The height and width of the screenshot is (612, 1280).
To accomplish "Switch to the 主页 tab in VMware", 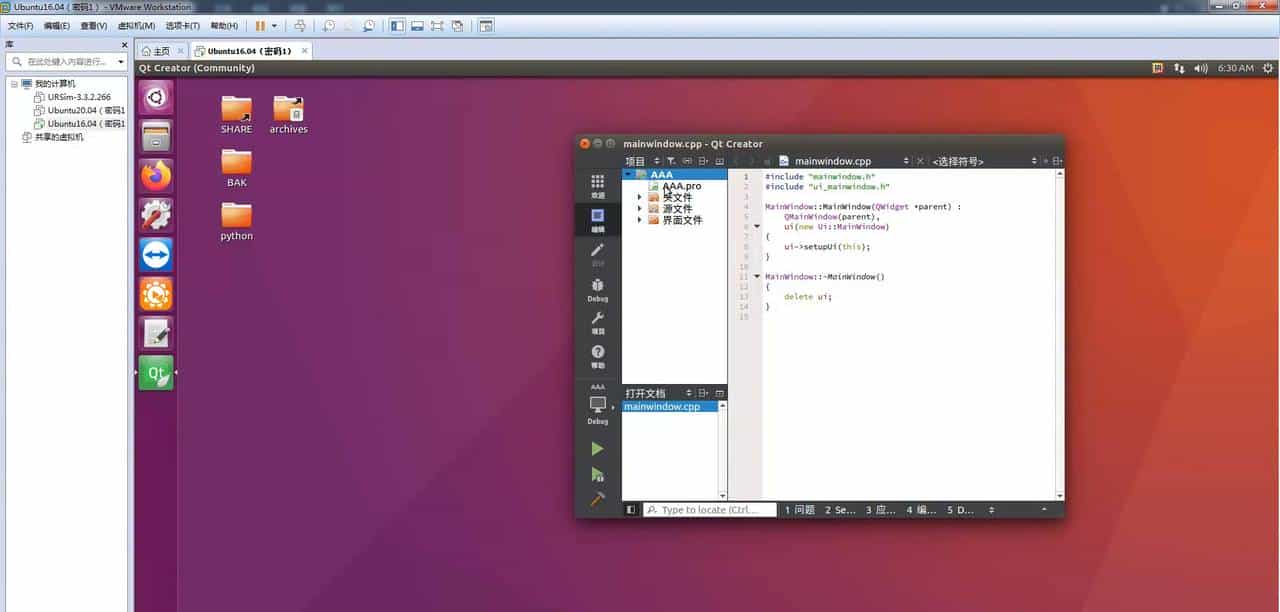I will [155, 51].
